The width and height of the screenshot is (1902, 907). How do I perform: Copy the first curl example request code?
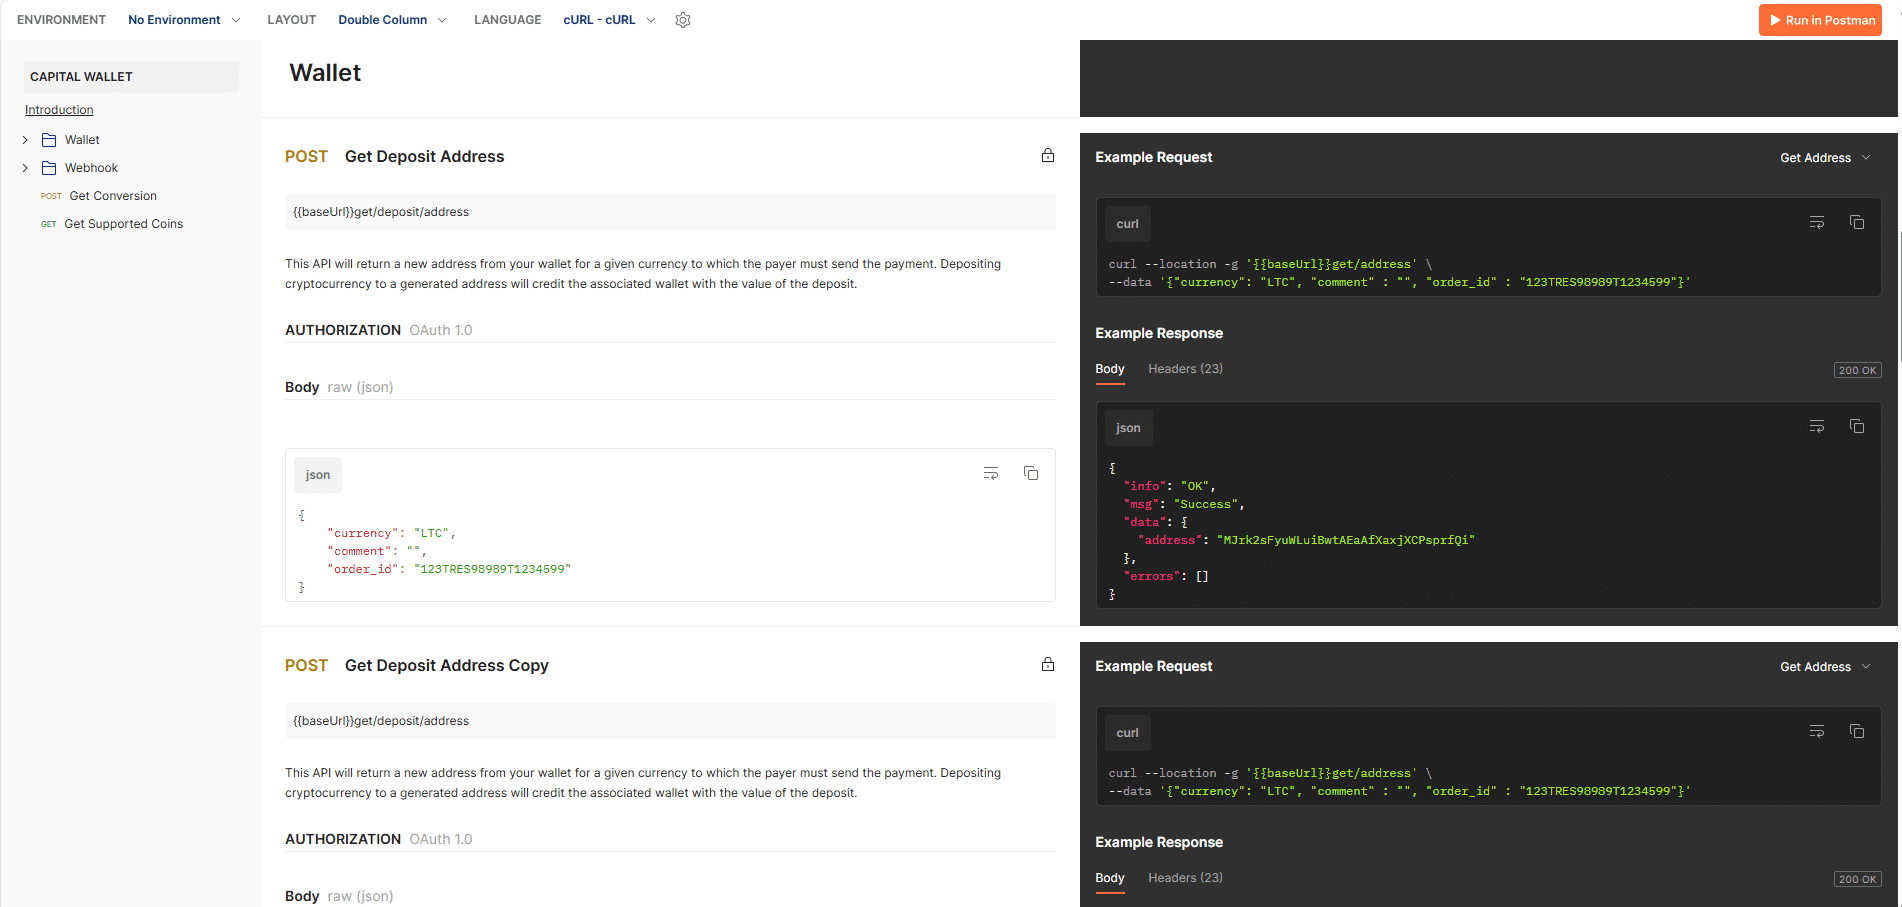(x=1856, y=222)
